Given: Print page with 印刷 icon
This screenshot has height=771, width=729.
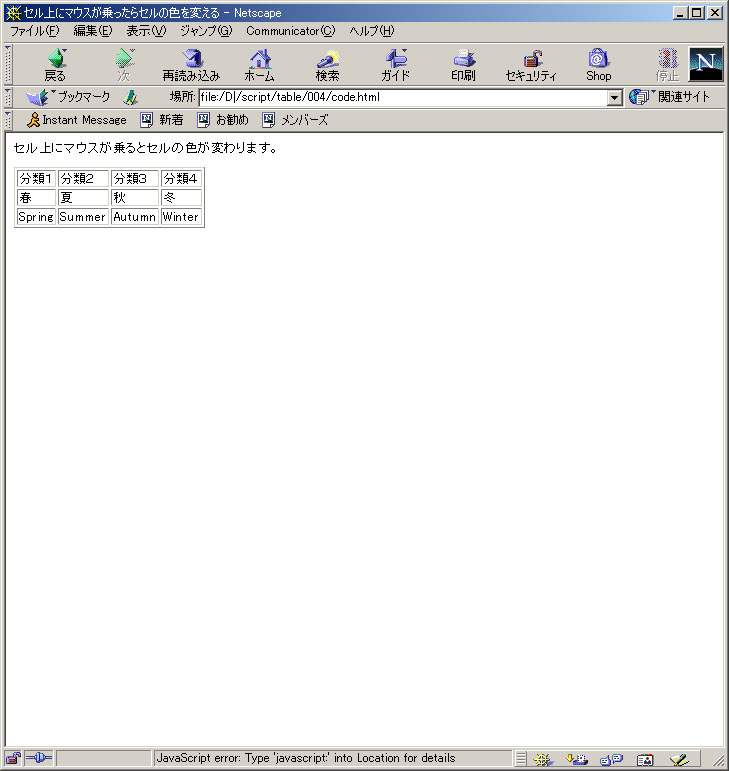Looking at the screenshot, I should tap(463, 64).
